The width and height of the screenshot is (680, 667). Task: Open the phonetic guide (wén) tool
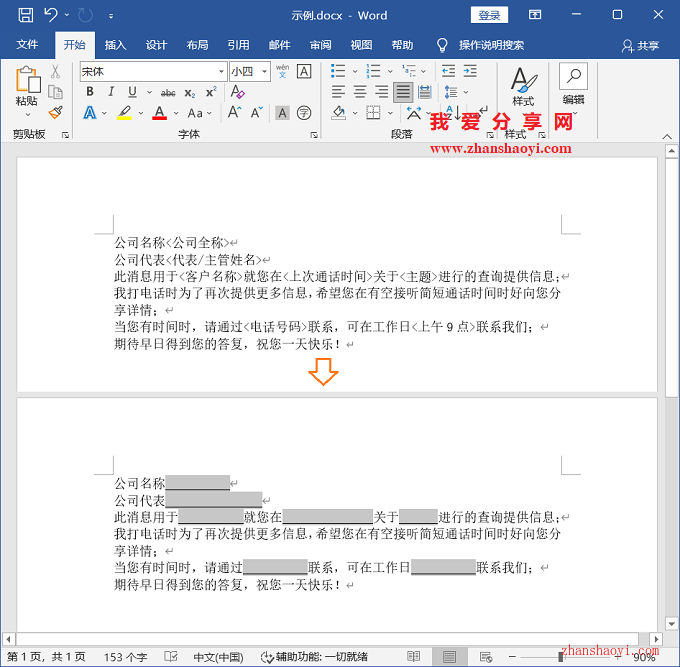[282, 71]
